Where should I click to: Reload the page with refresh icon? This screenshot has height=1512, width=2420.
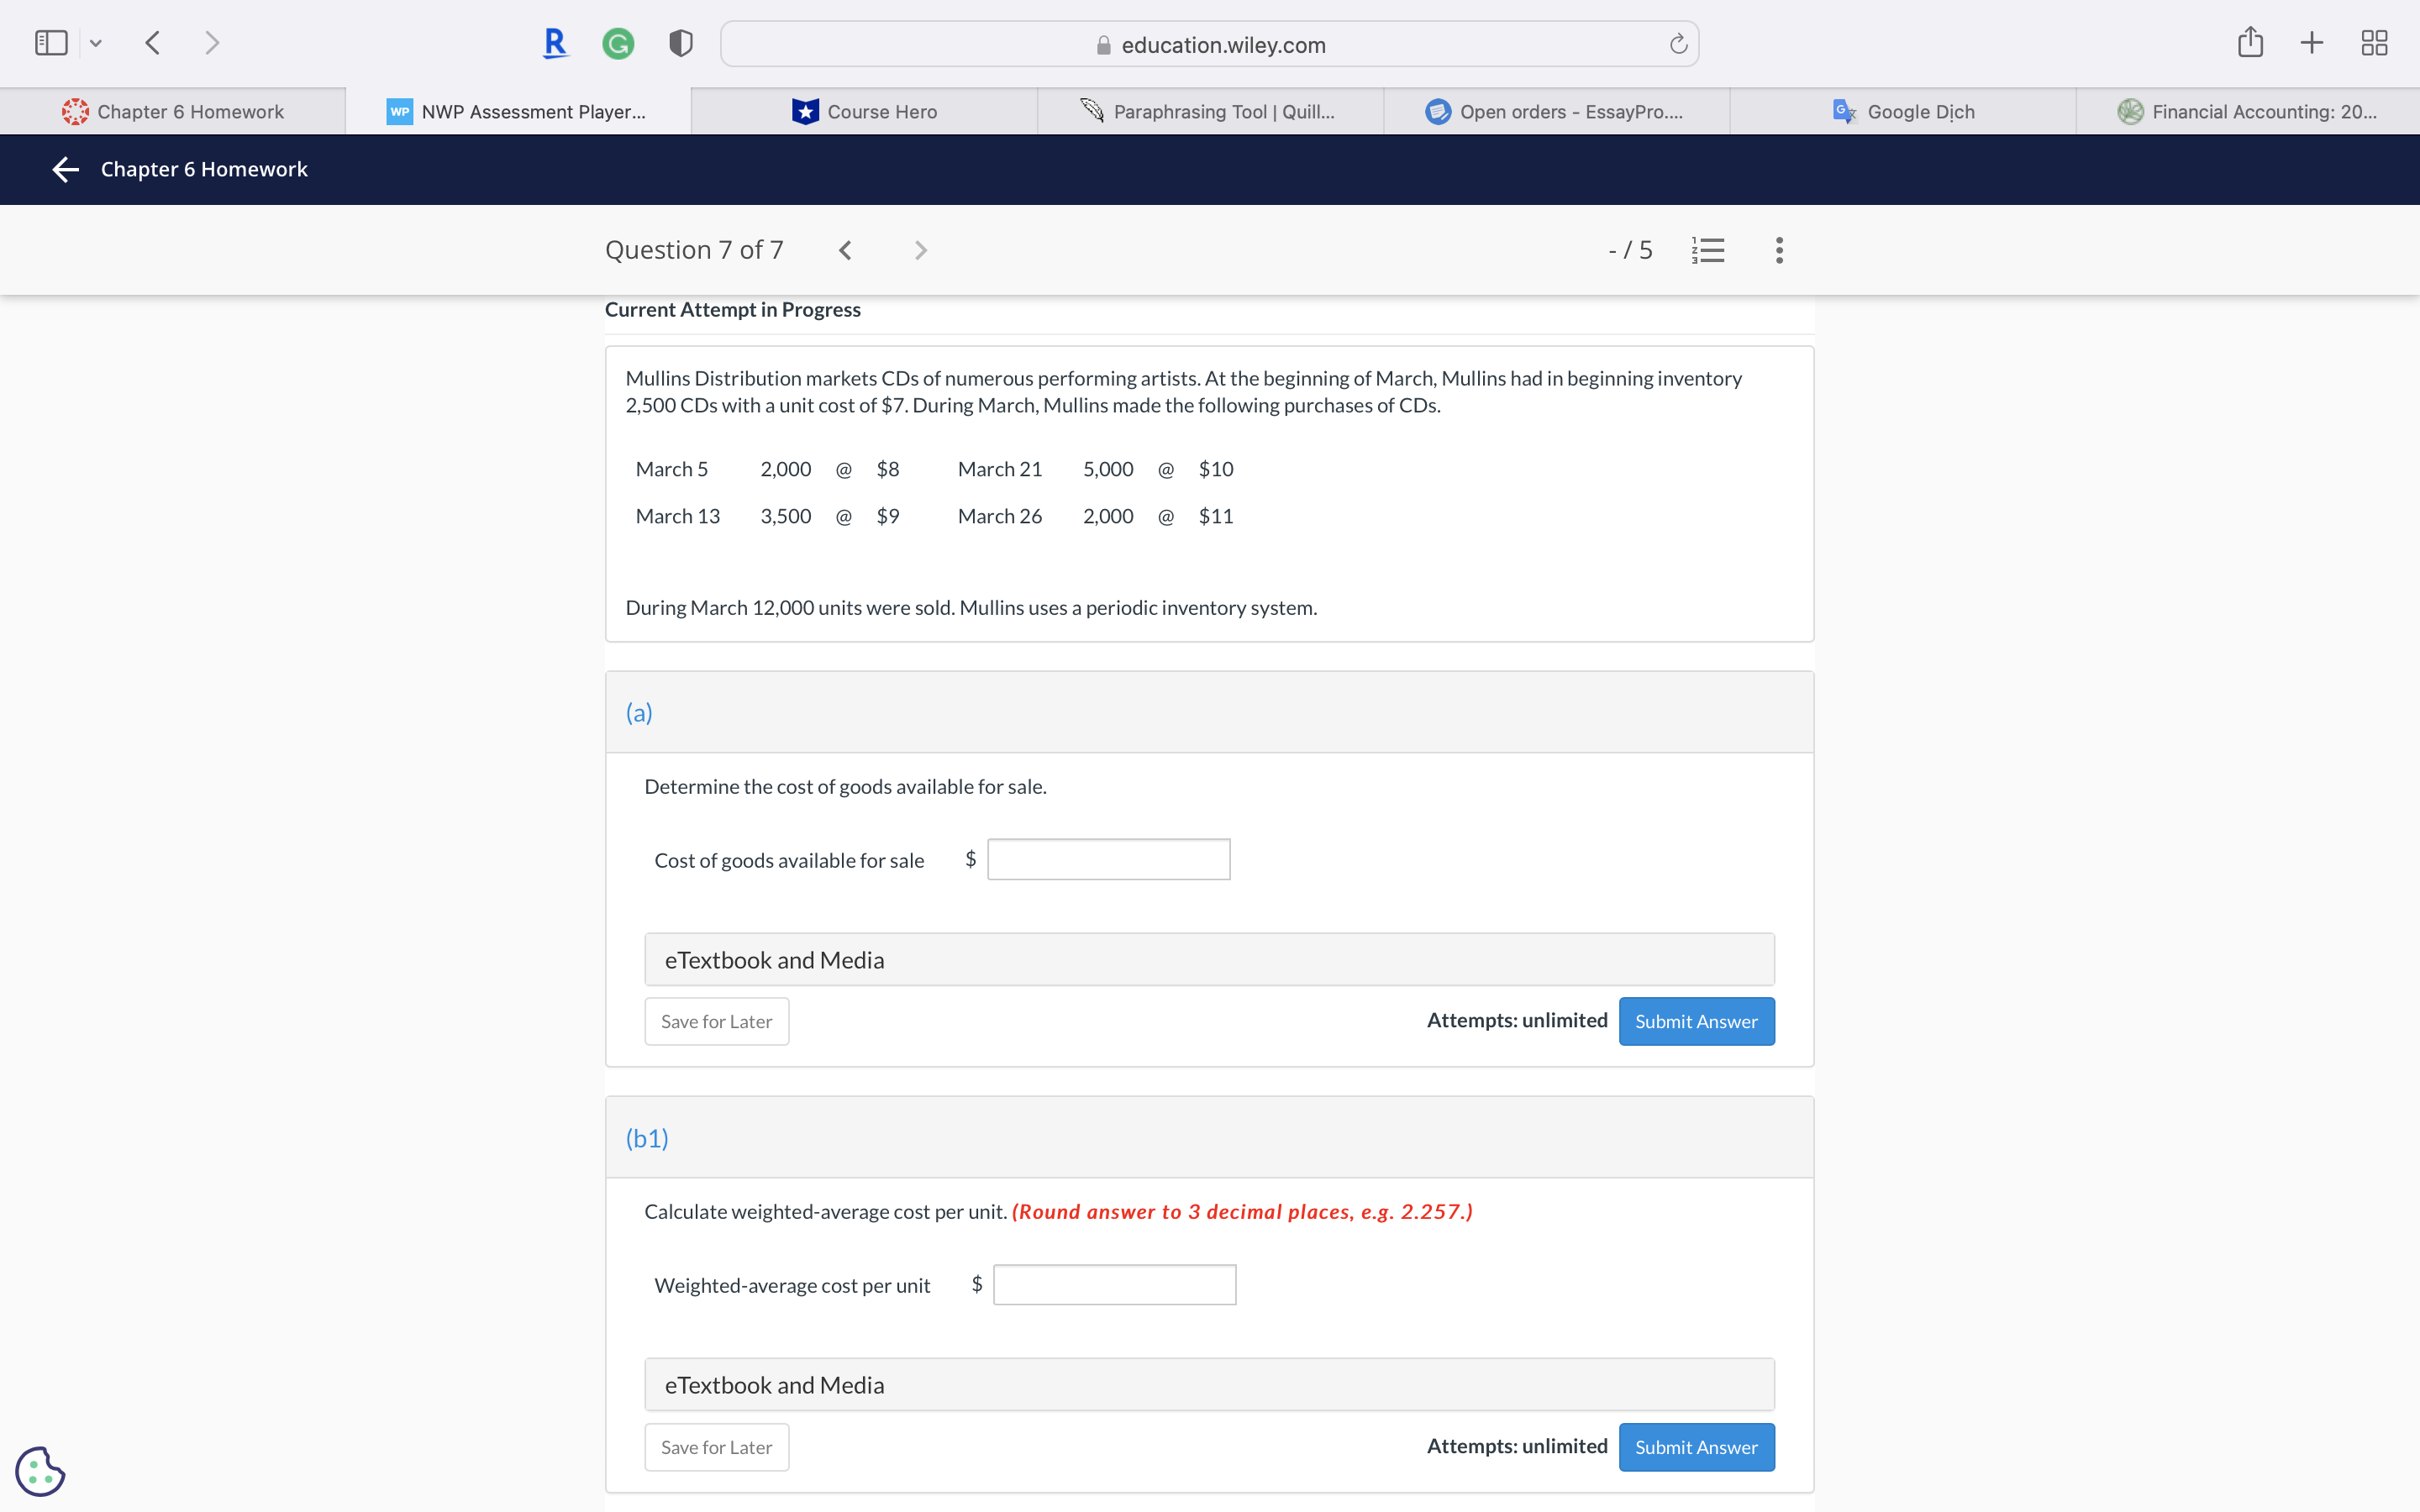point(1678,44)
